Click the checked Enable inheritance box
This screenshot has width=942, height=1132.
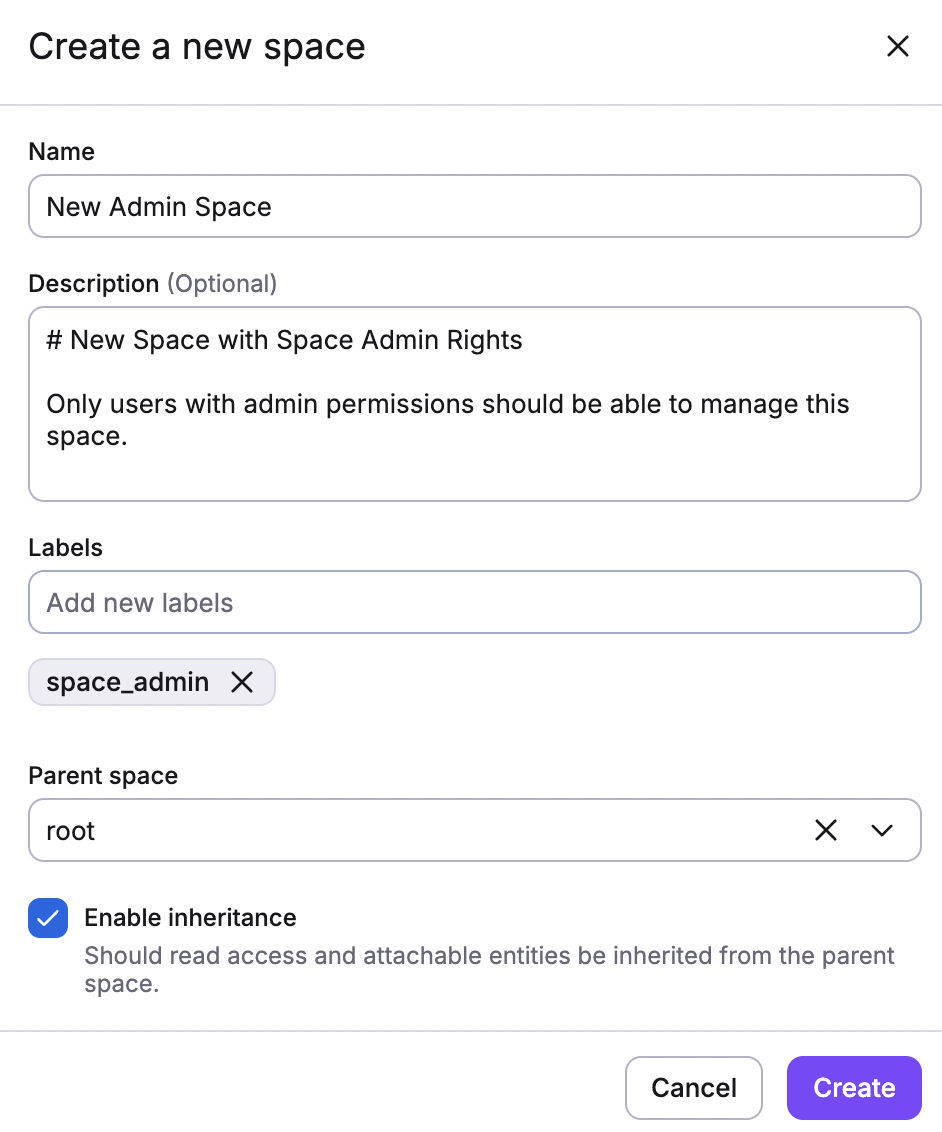coord(48,918)
